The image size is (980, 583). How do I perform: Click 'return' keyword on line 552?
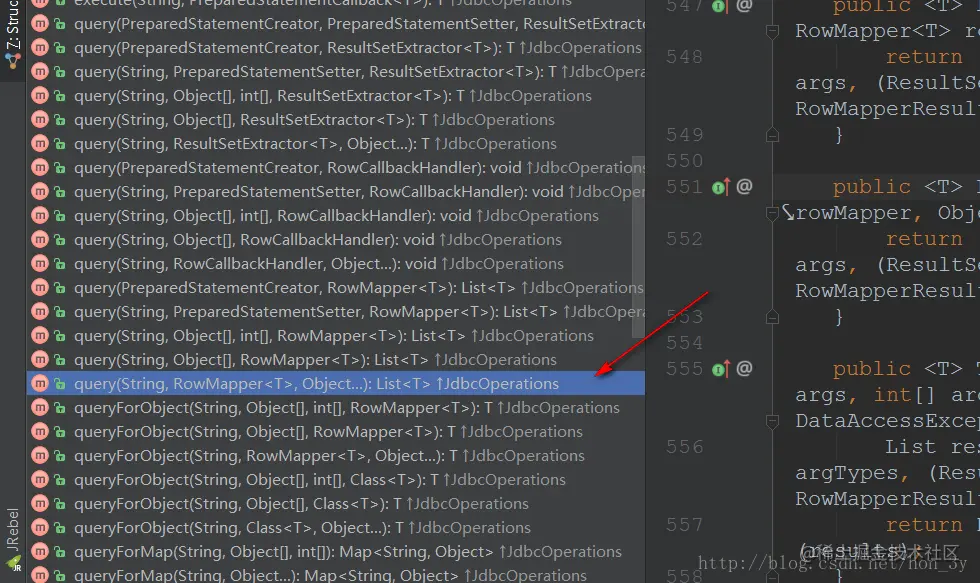coord(924,239)
